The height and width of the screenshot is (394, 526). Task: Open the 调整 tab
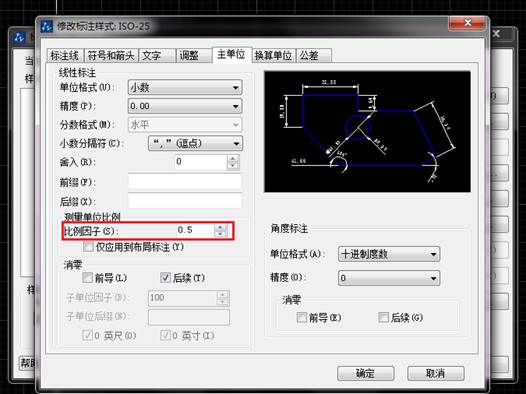[x=194, y=55]
